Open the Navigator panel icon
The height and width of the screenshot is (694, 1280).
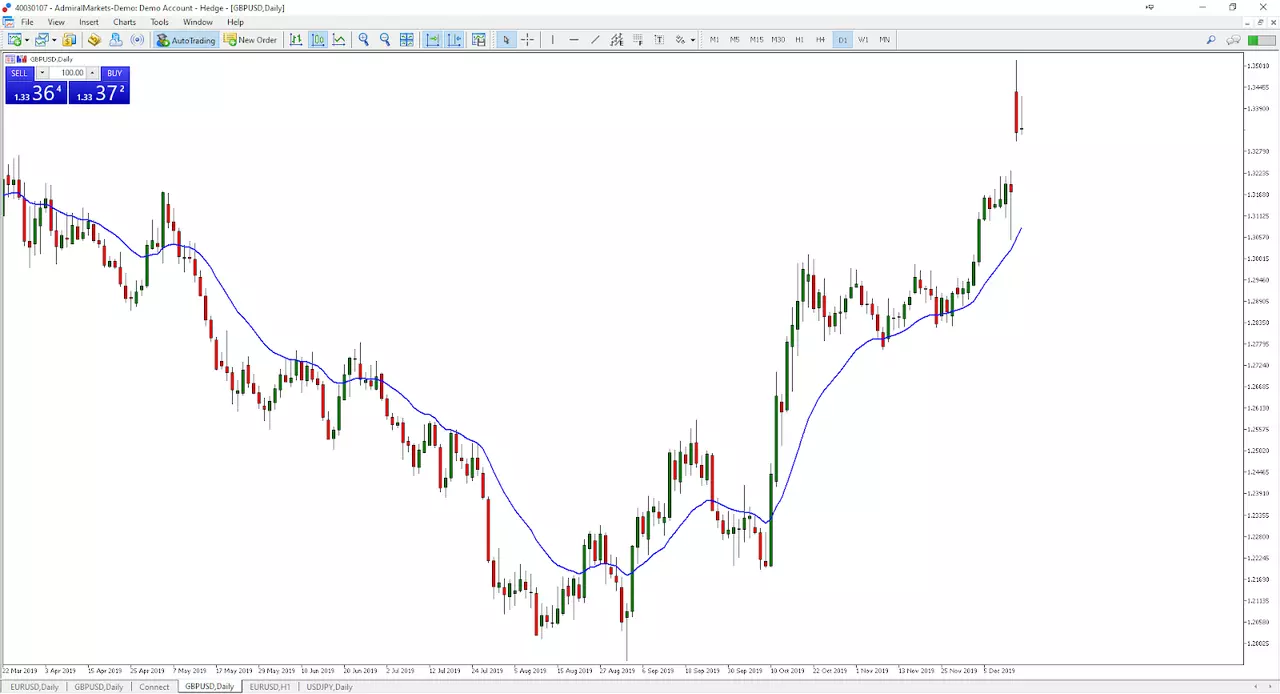coord(116,40)
